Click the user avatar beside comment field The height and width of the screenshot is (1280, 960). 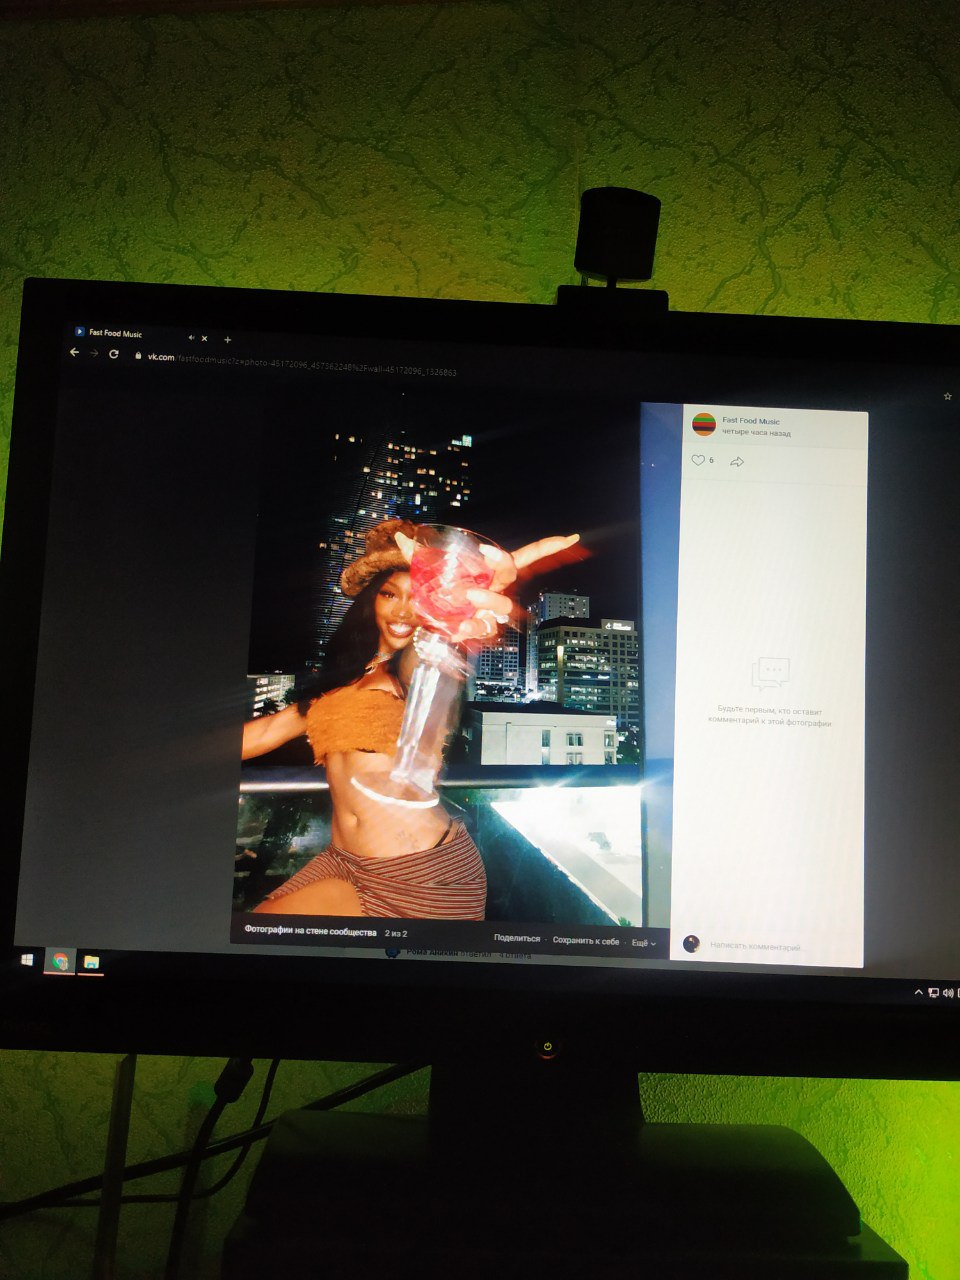coord(690,943)
